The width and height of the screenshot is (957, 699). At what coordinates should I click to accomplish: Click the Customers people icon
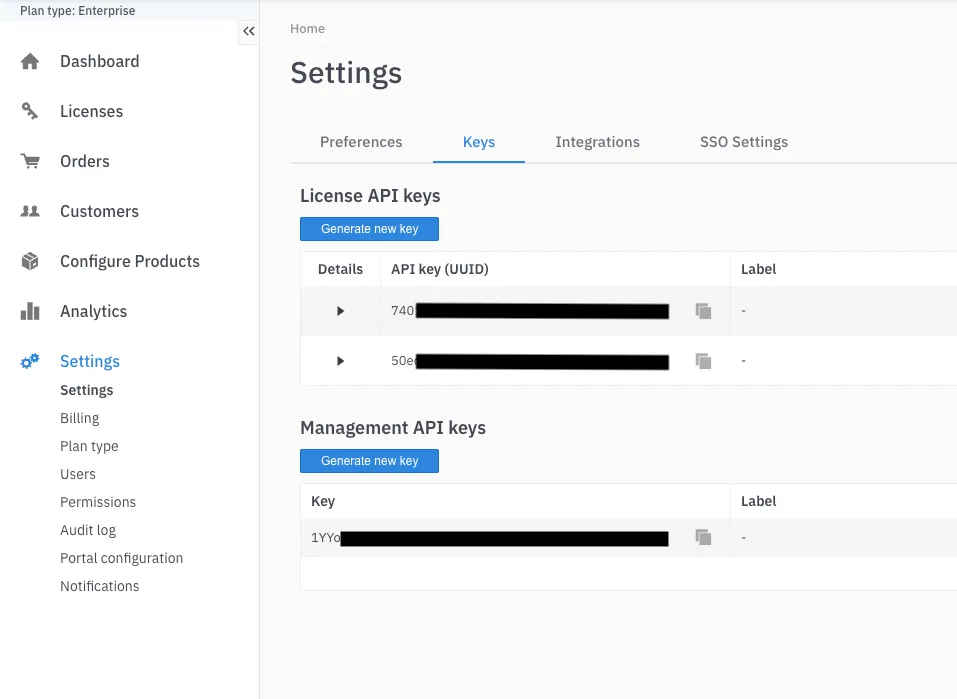31,211
